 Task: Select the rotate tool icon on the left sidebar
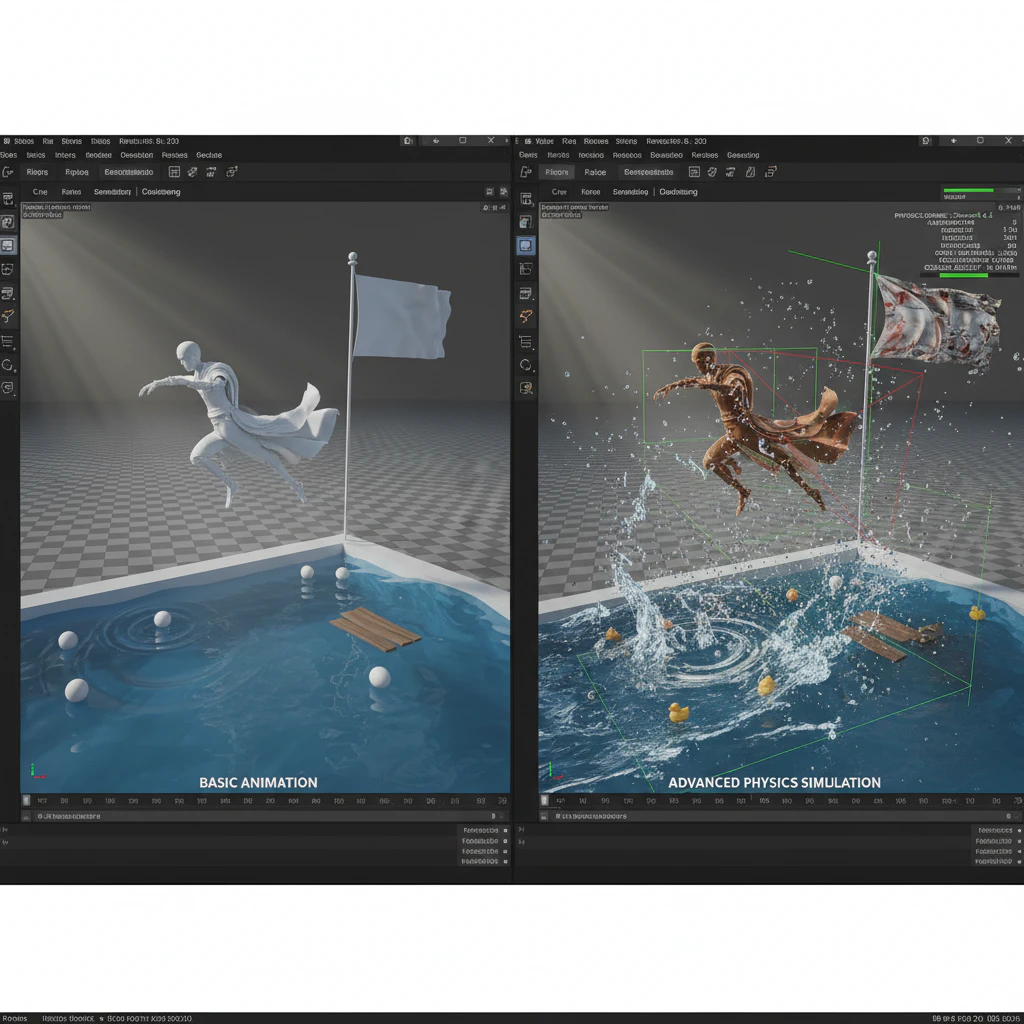pyautogui.click(x=9, y=365)
